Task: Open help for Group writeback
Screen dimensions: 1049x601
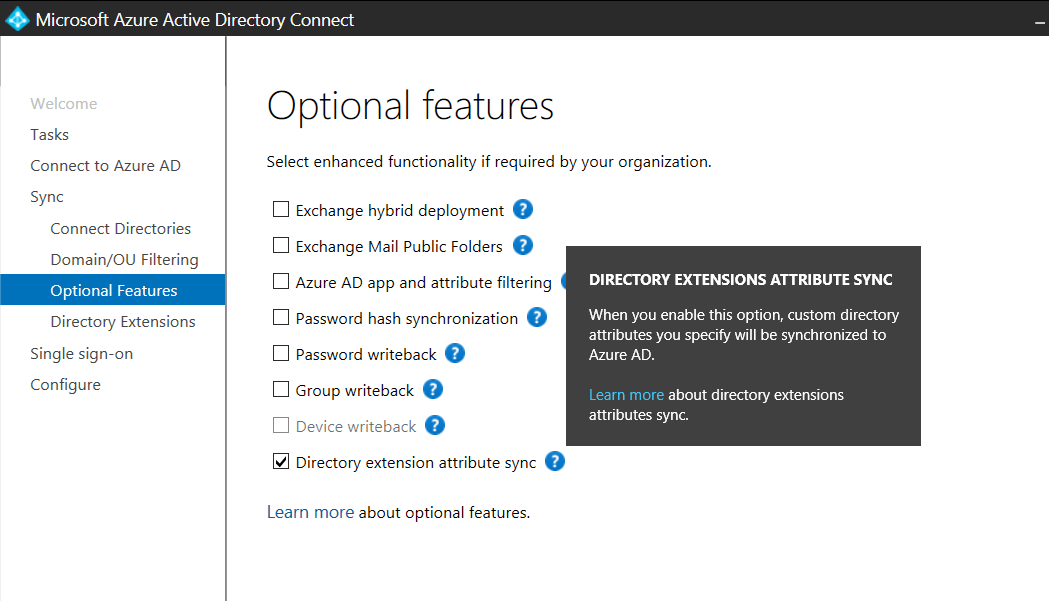Action: (433, 389)
